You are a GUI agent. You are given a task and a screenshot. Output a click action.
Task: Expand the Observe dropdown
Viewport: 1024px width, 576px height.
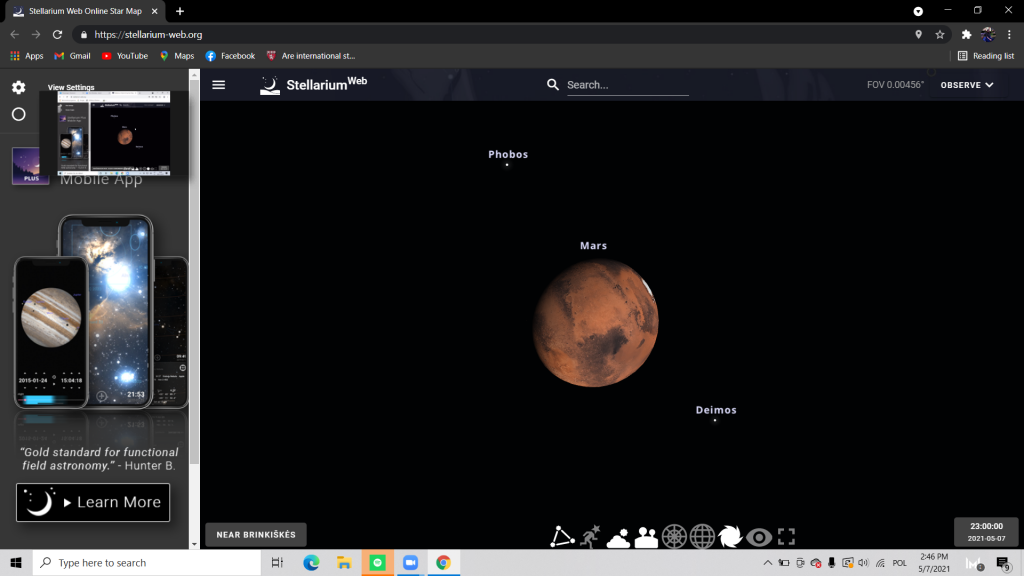(x=966, y=85)
